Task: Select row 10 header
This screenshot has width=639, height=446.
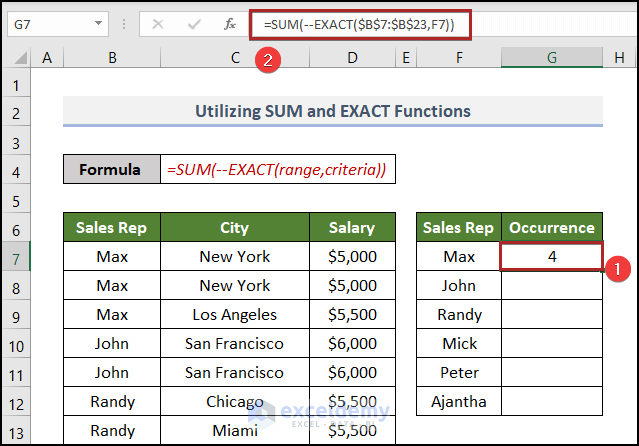Action: point(15,343)
